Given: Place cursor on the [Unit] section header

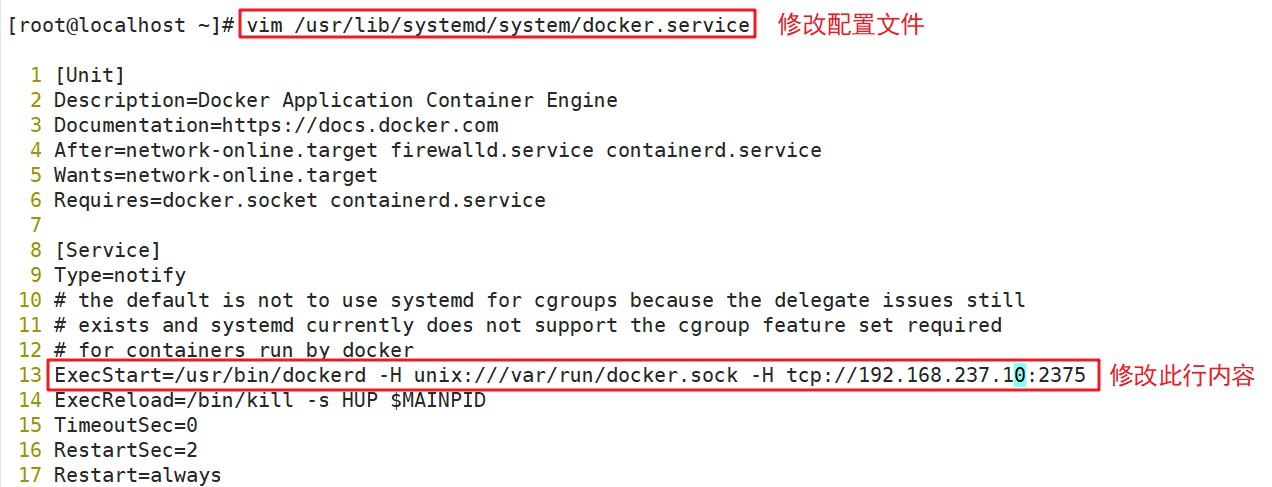Looking at the screenshot, I should pos(90,75).
